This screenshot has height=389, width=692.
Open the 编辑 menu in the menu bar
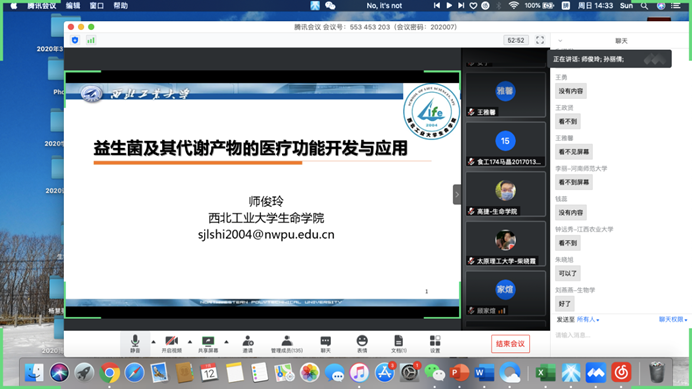(73, 6)
